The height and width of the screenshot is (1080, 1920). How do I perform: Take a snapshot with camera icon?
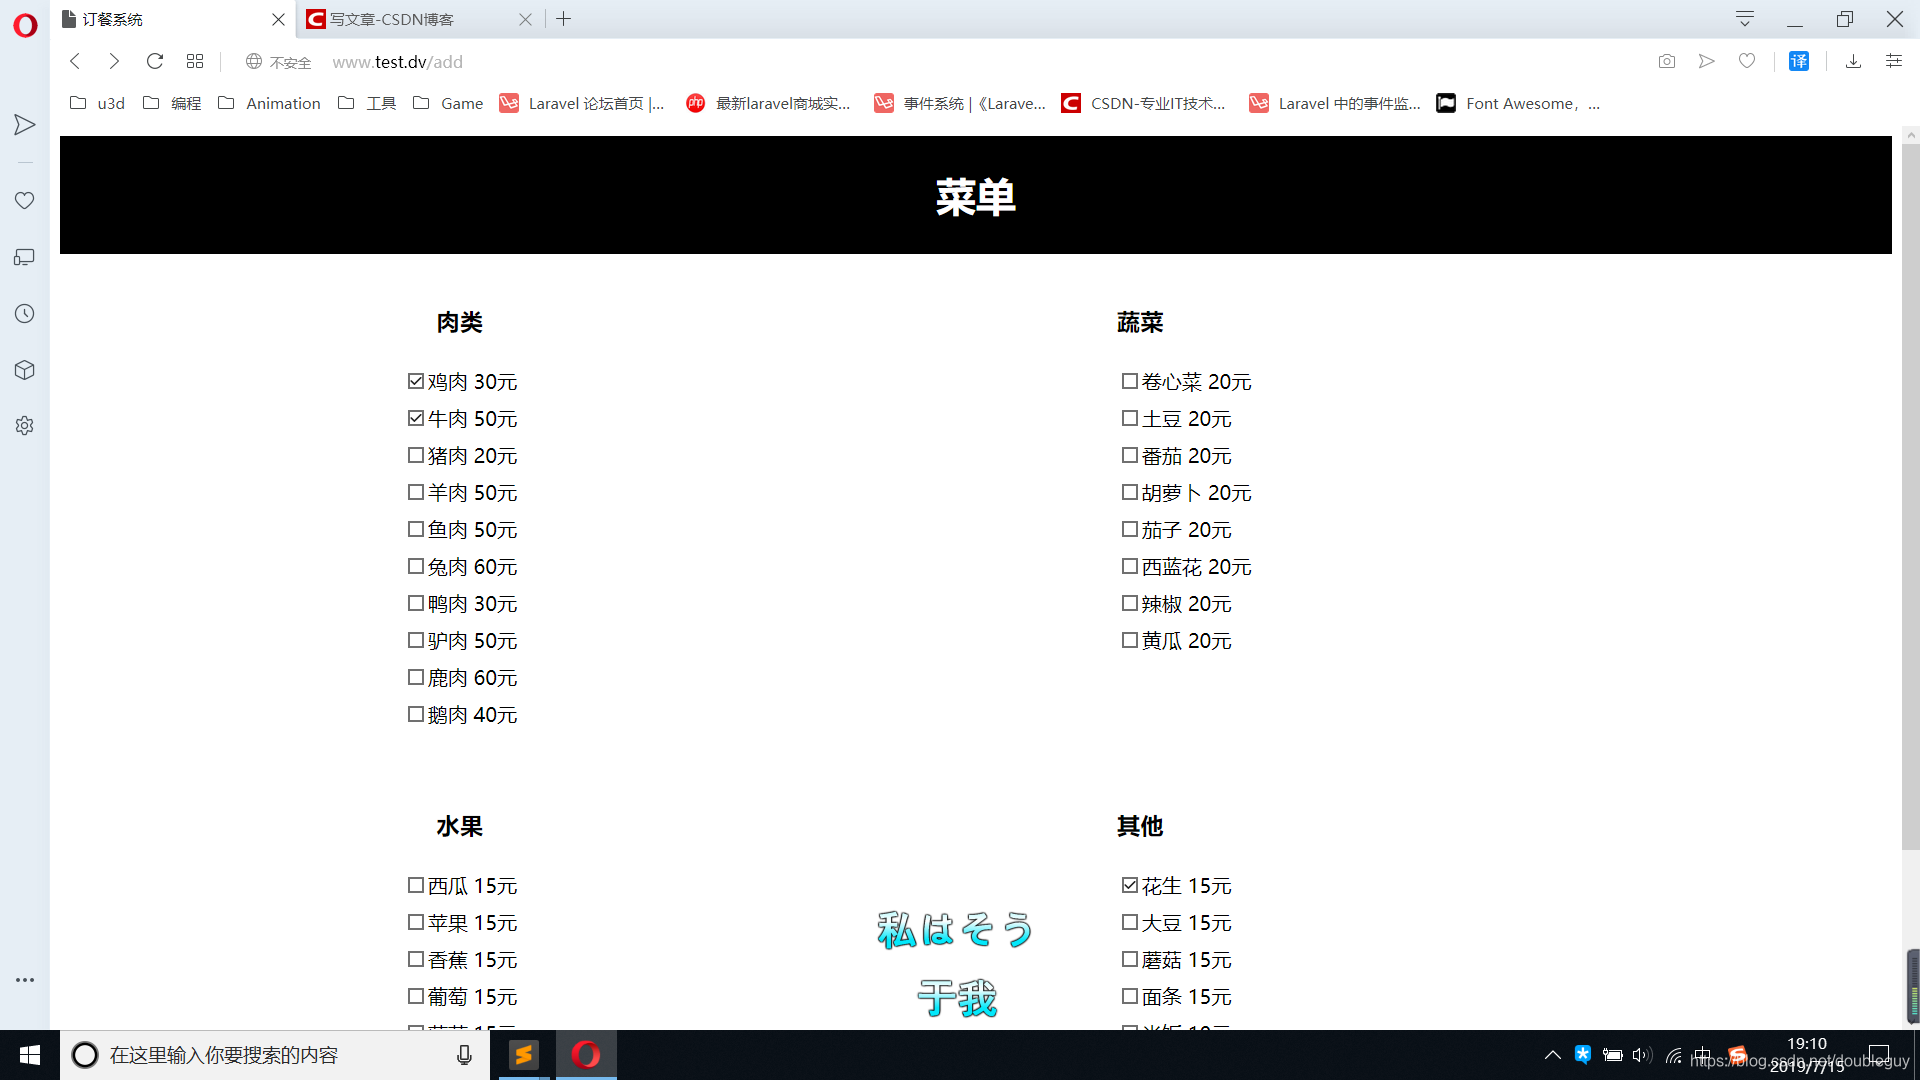pos(1666,61)
